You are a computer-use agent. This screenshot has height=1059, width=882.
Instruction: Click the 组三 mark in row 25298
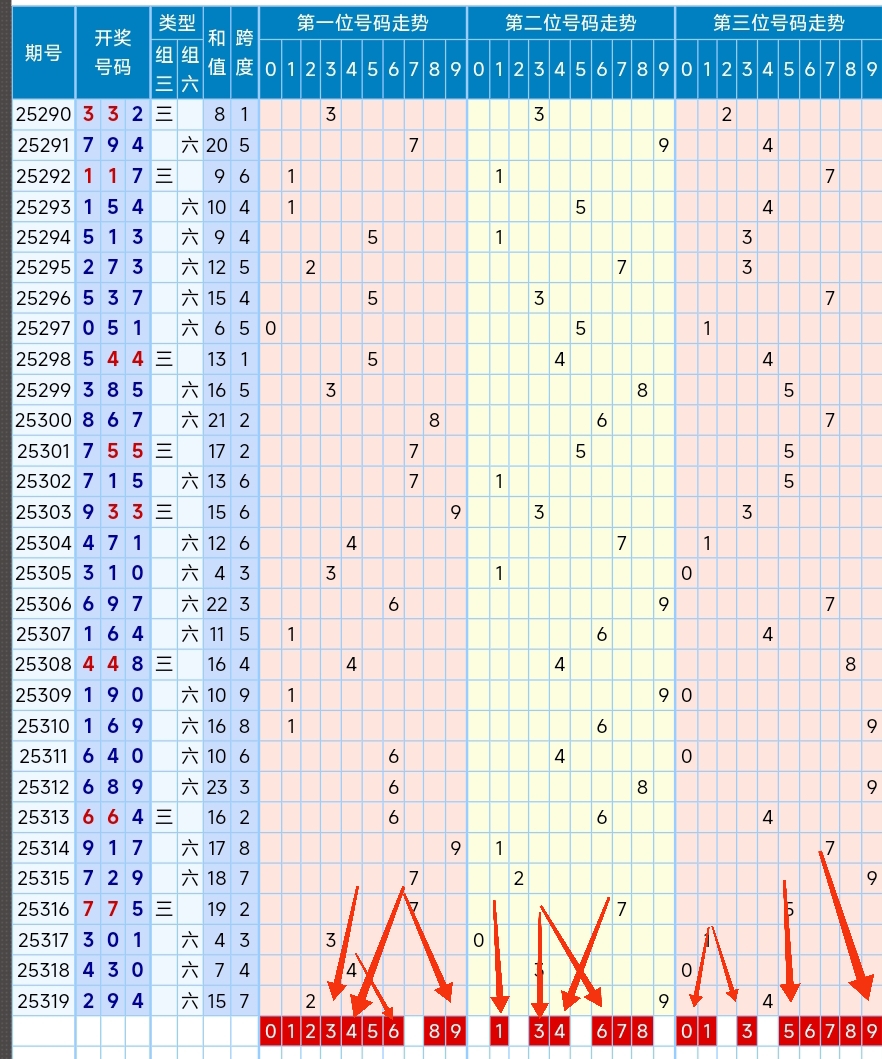(x=164, y=359)
